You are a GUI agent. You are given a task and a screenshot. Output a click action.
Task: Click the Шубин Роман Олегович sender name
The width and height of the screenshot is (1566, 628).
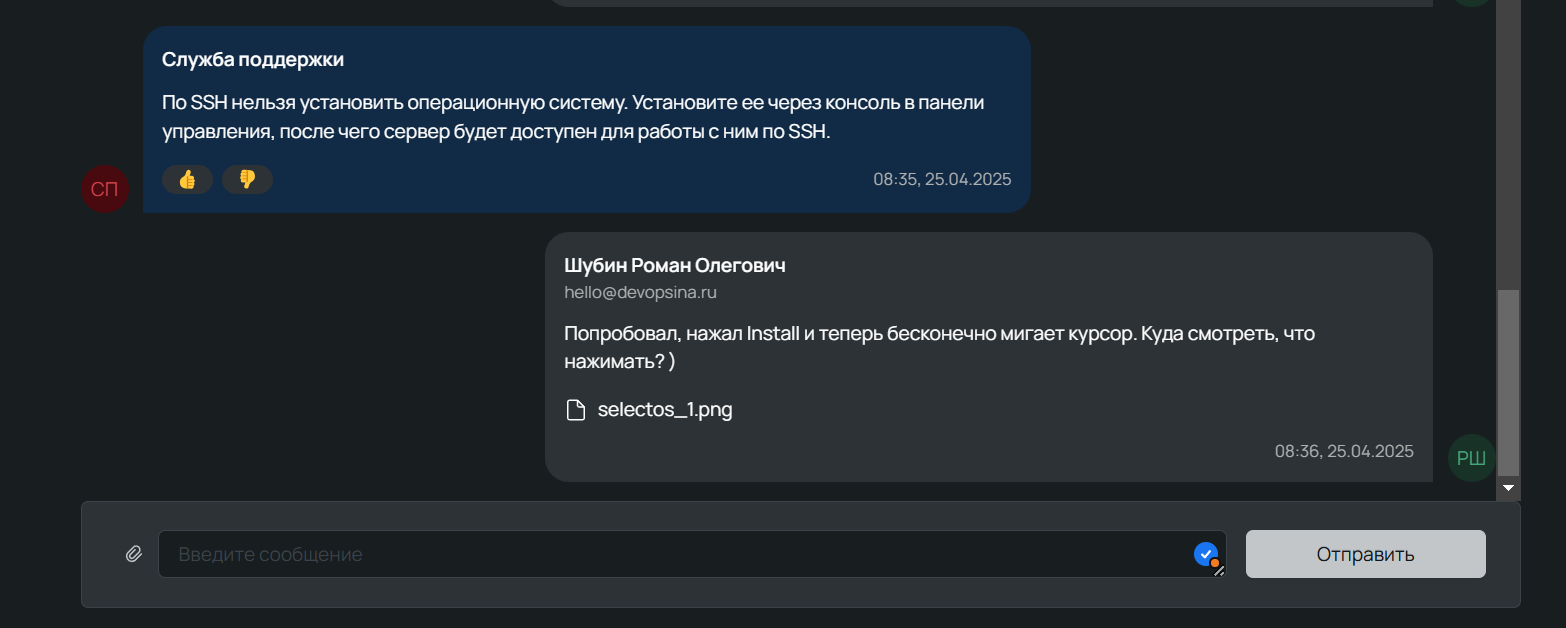675,266
